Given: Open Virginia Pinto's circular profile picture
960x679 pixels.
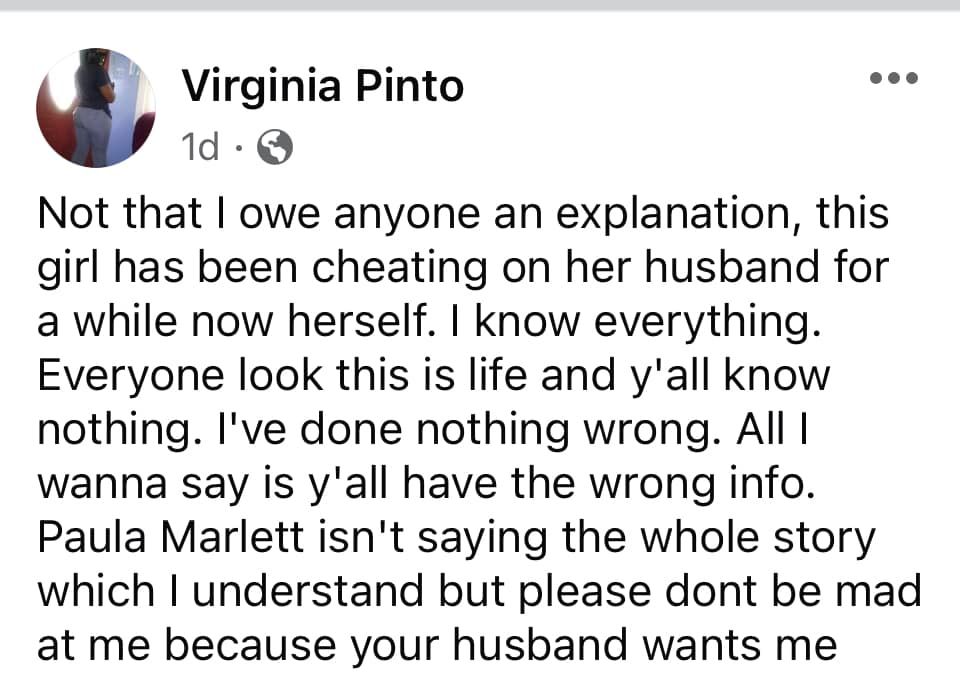Looking at the screenshot, I should [96, 108].
